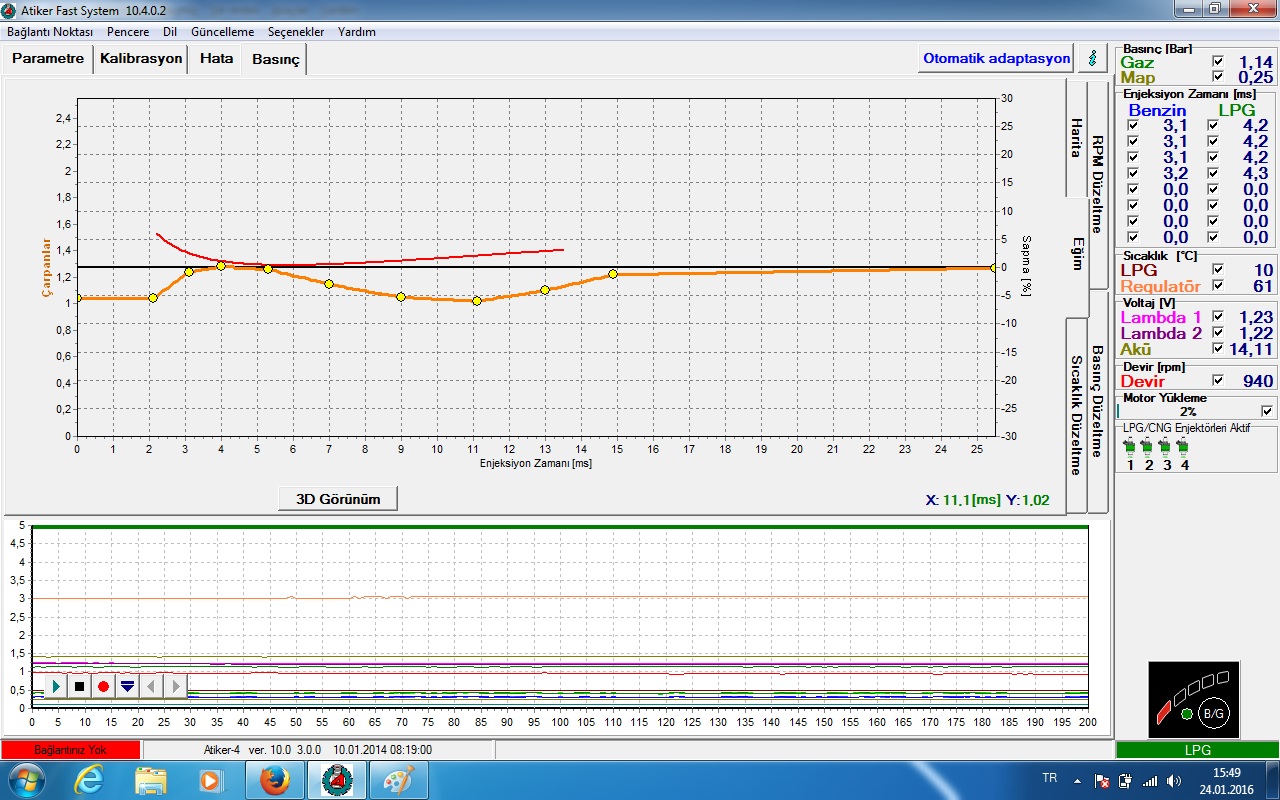Toggle LPG injector 3 icon
The width and height of the screenshot is (1280, 800).
[1166, 448]
